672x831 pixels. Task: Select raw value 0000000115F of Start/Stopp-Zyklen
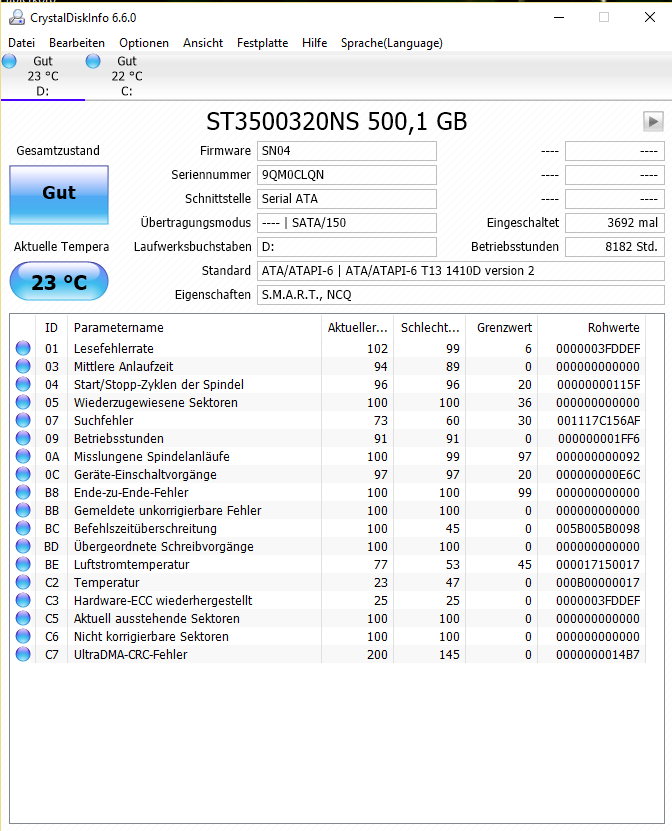598,385
